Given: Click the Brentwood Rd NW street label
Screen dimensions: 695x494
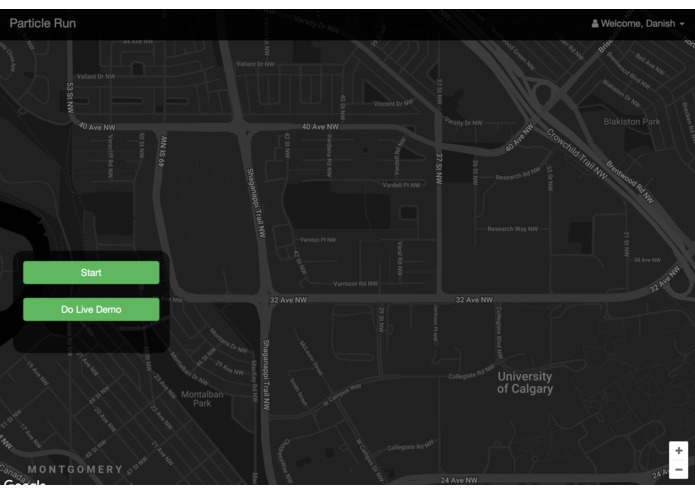Looking at the screenshot, I should [x=629, y=182].
